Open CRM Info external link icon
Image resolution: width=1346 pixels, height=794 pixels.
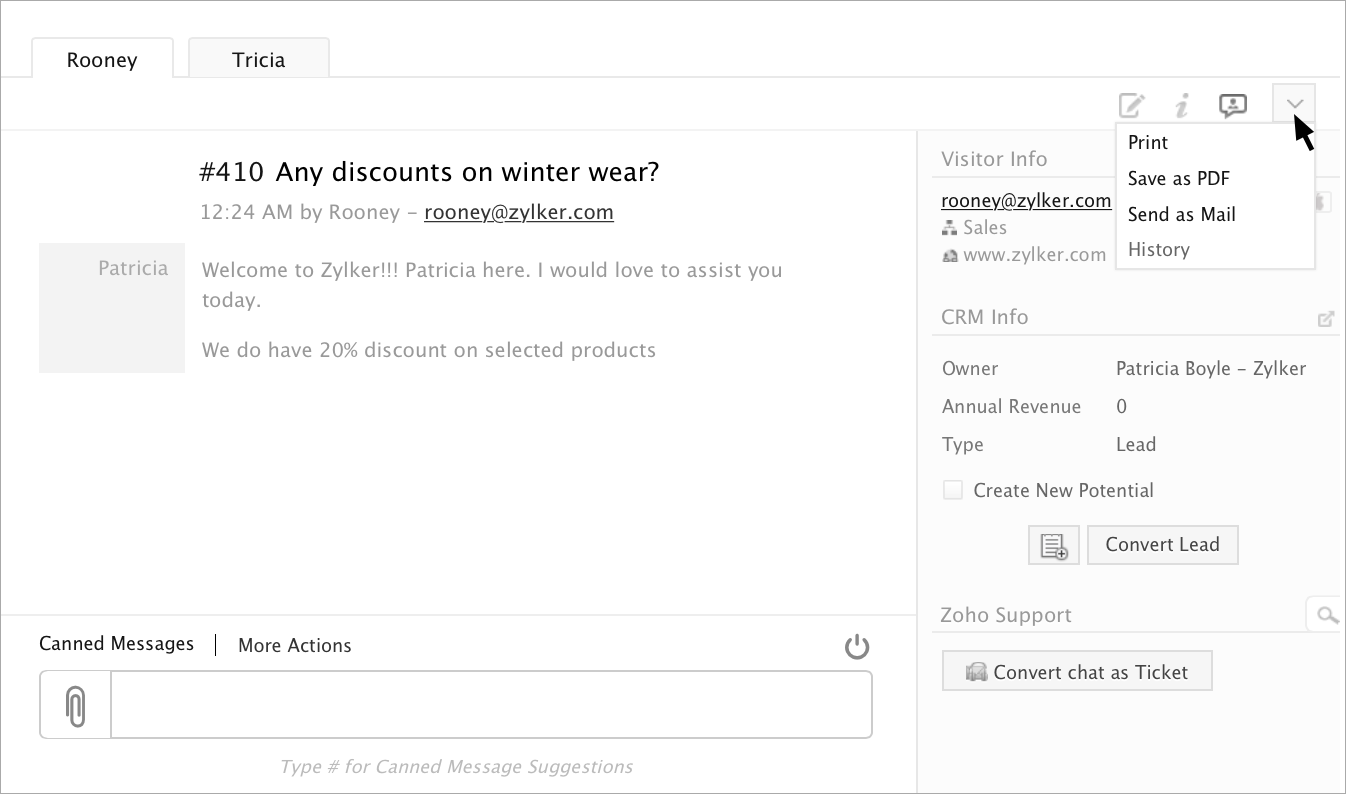(x=1326, y=319)
